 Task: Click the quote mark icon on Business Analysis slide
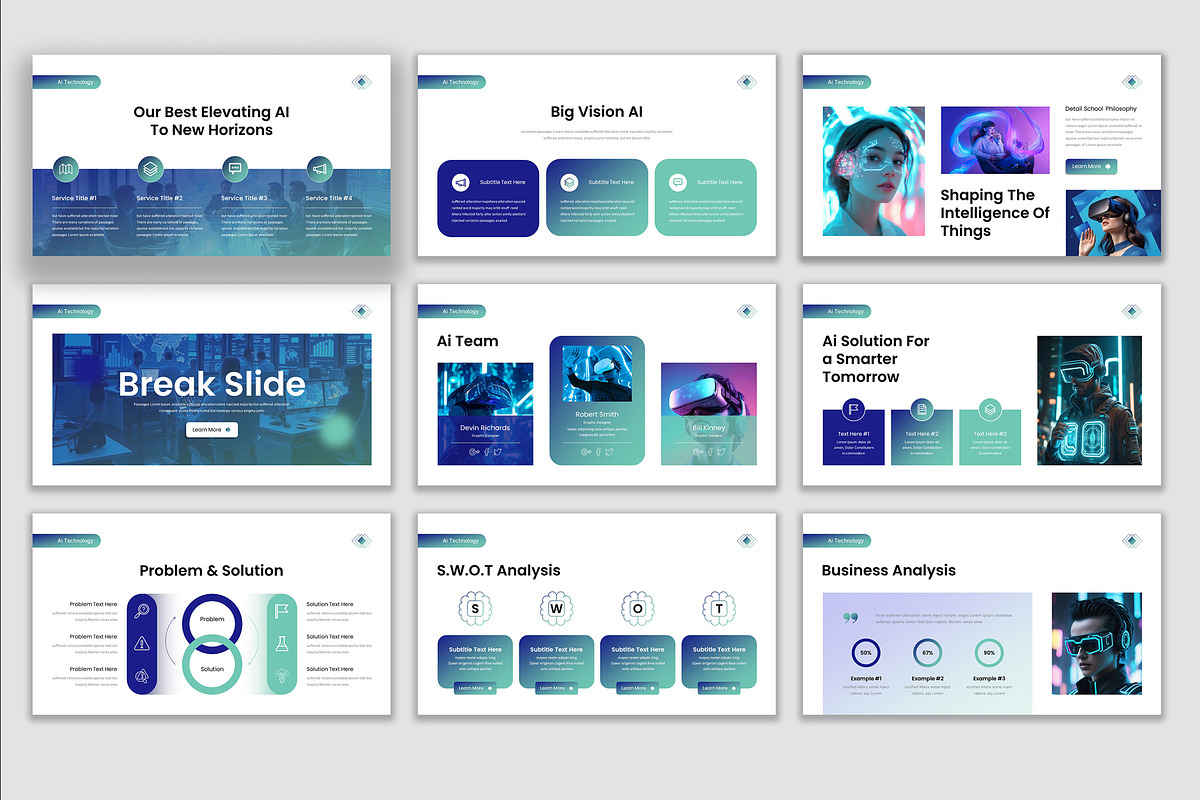[851, 618]
